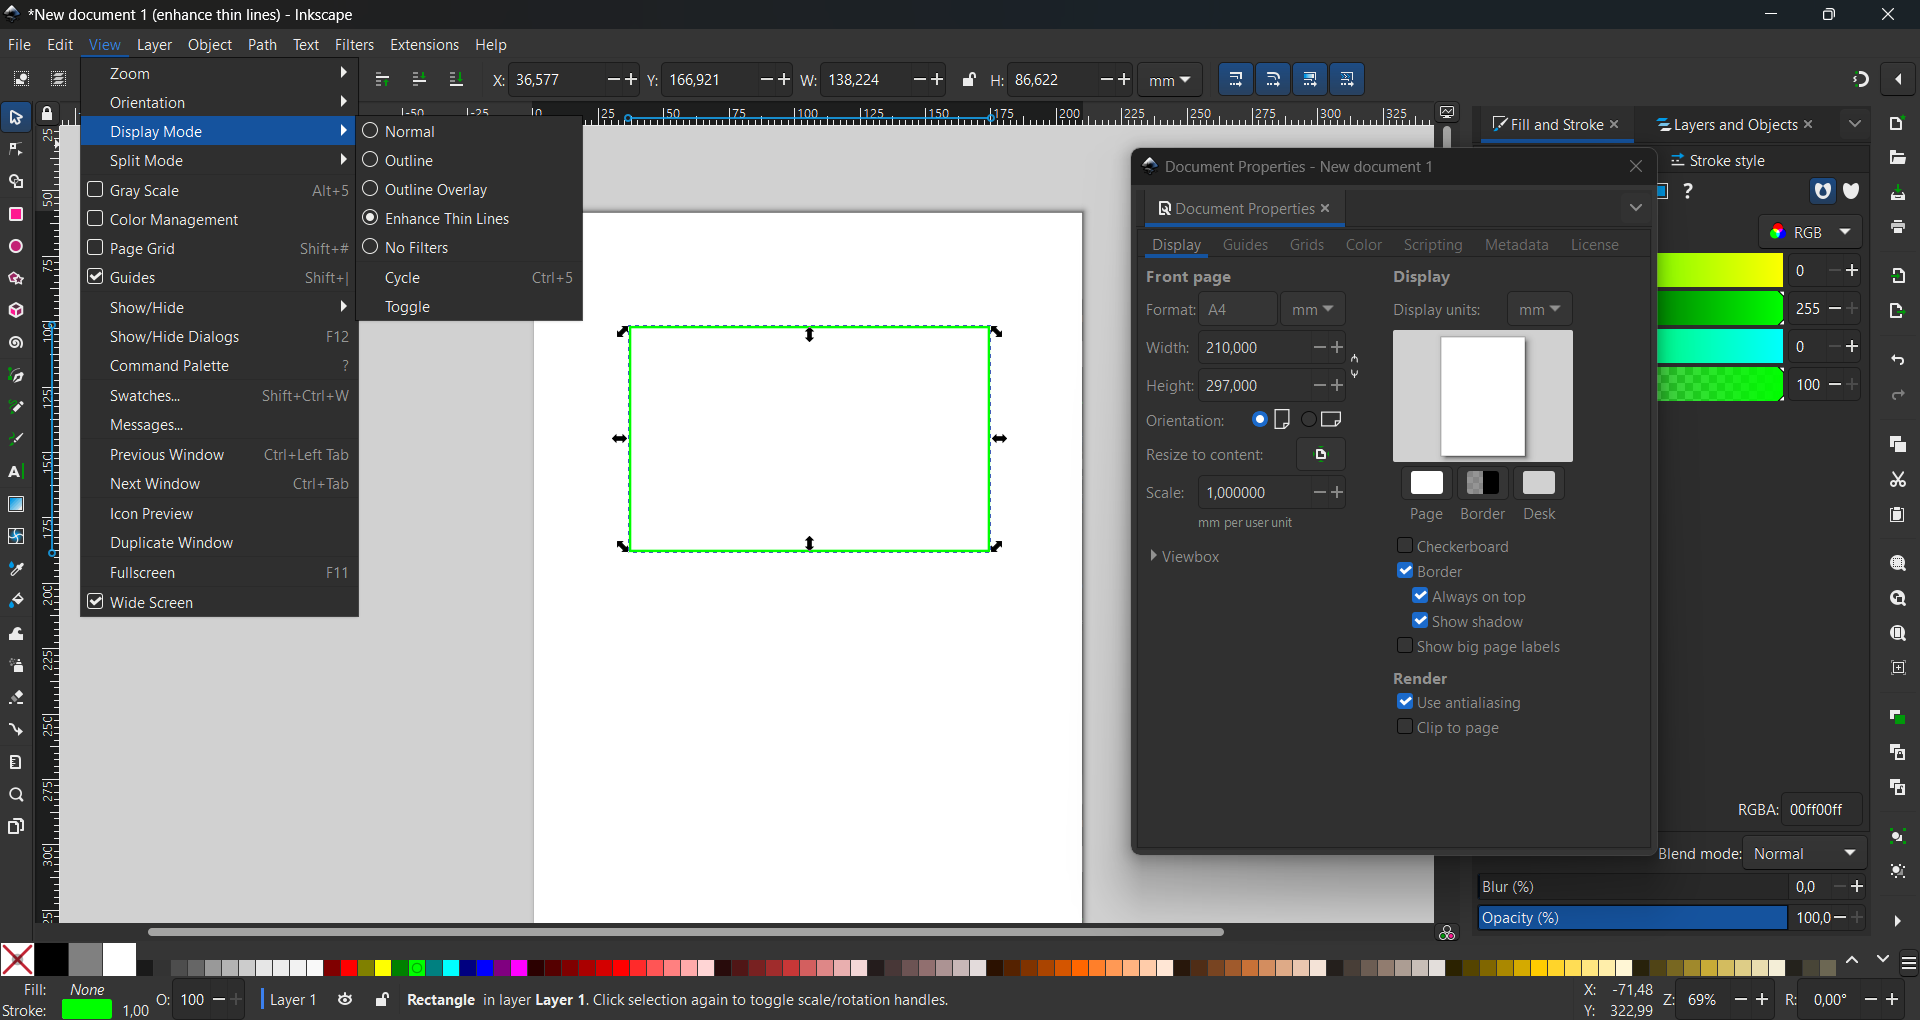
Task: Select the Dropper color picker tool
Action: click(16, 569)
